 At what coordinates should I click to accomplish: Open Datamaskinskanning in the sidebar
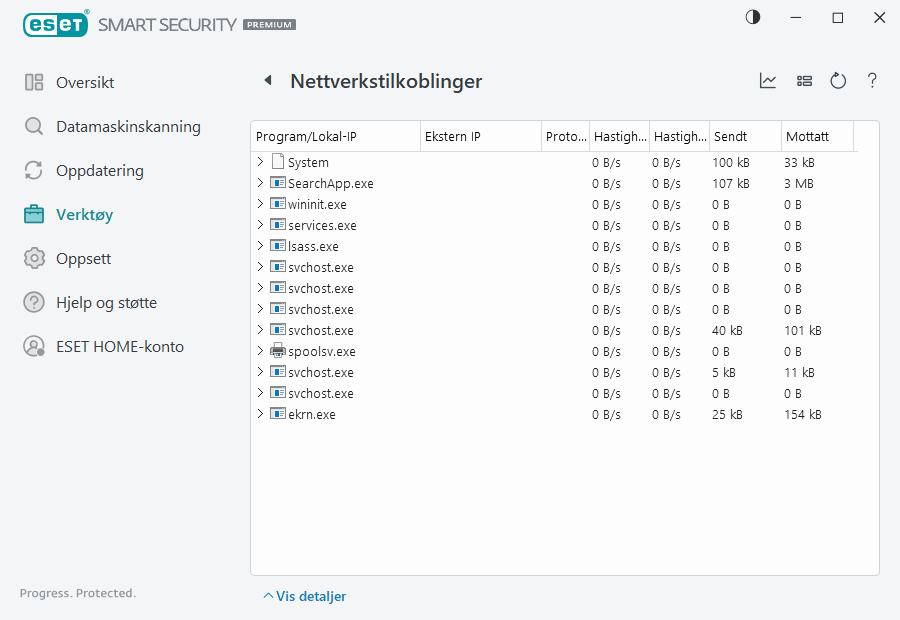coord(128,127)
